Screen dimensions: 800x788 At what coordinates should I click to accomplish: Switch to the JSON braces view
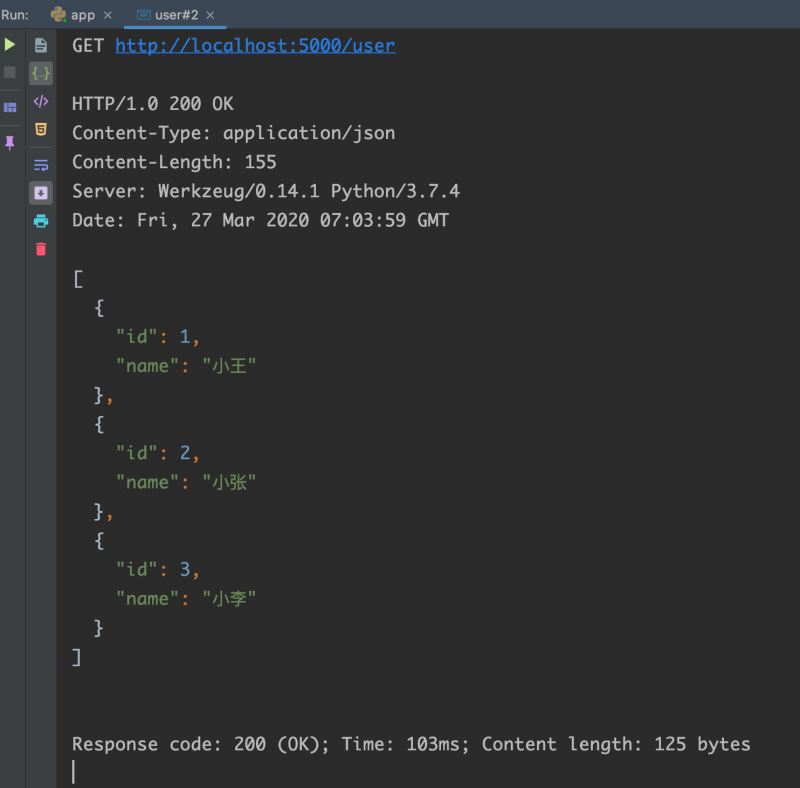pos(41,73)
